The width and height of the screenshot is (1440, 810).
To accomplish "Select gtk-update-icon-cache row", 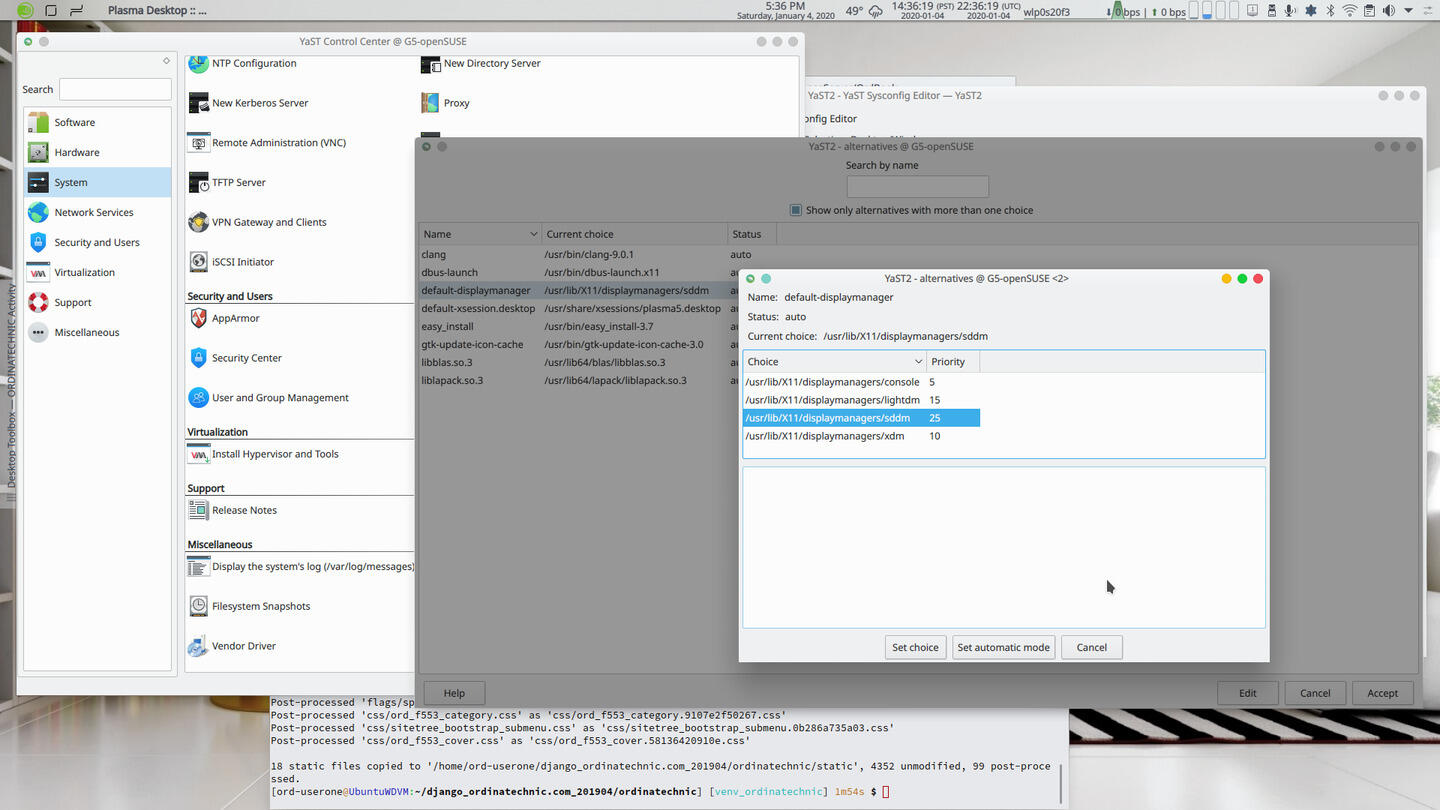I will 580,344.
